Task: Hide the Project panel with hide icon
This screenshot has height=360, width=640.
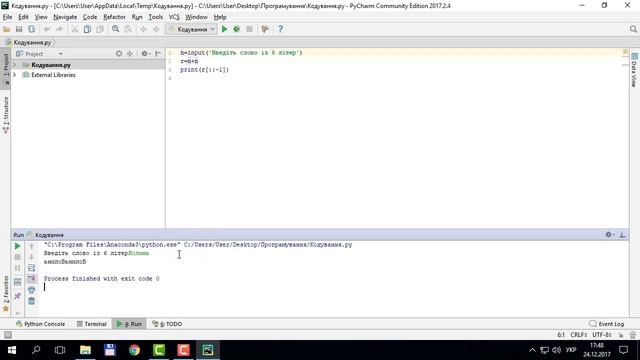Action: [158, 54]
